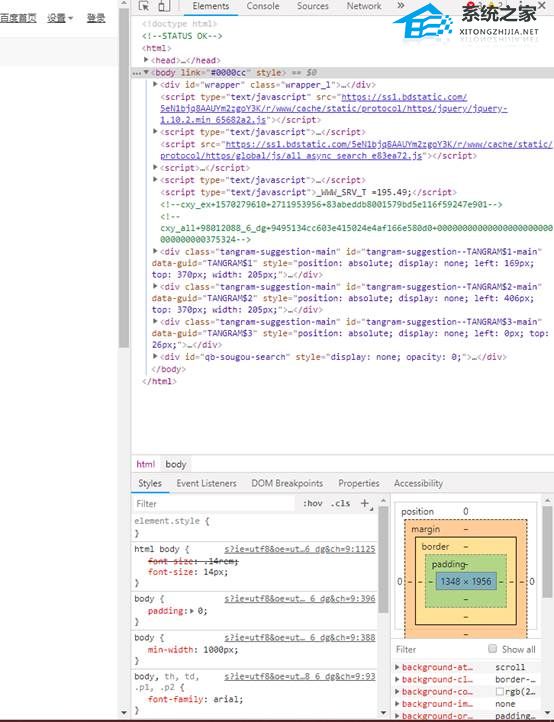Select the Styles pane tab
This screenshot has height=722, width=554.
tap(150, 483)
